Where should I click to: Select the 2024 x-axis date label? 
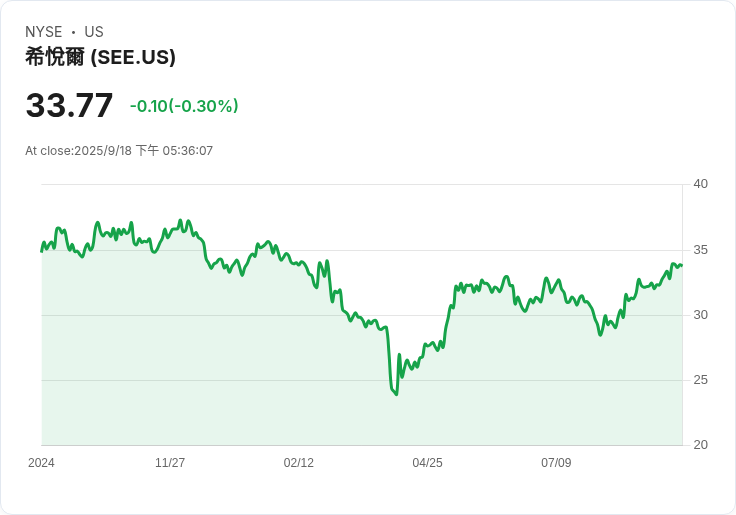coord(41,463)
